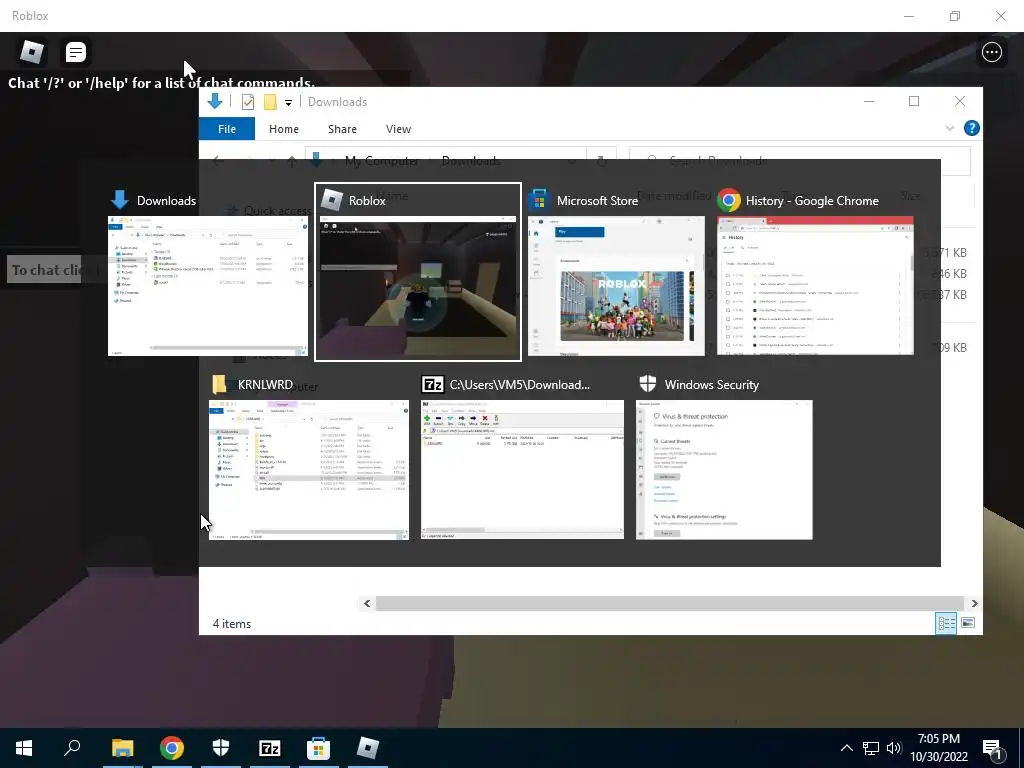Open File Explorer from the taskbar
This screenshot has height=768, width=1024.
pyautogui.click(x=122, y=748)
